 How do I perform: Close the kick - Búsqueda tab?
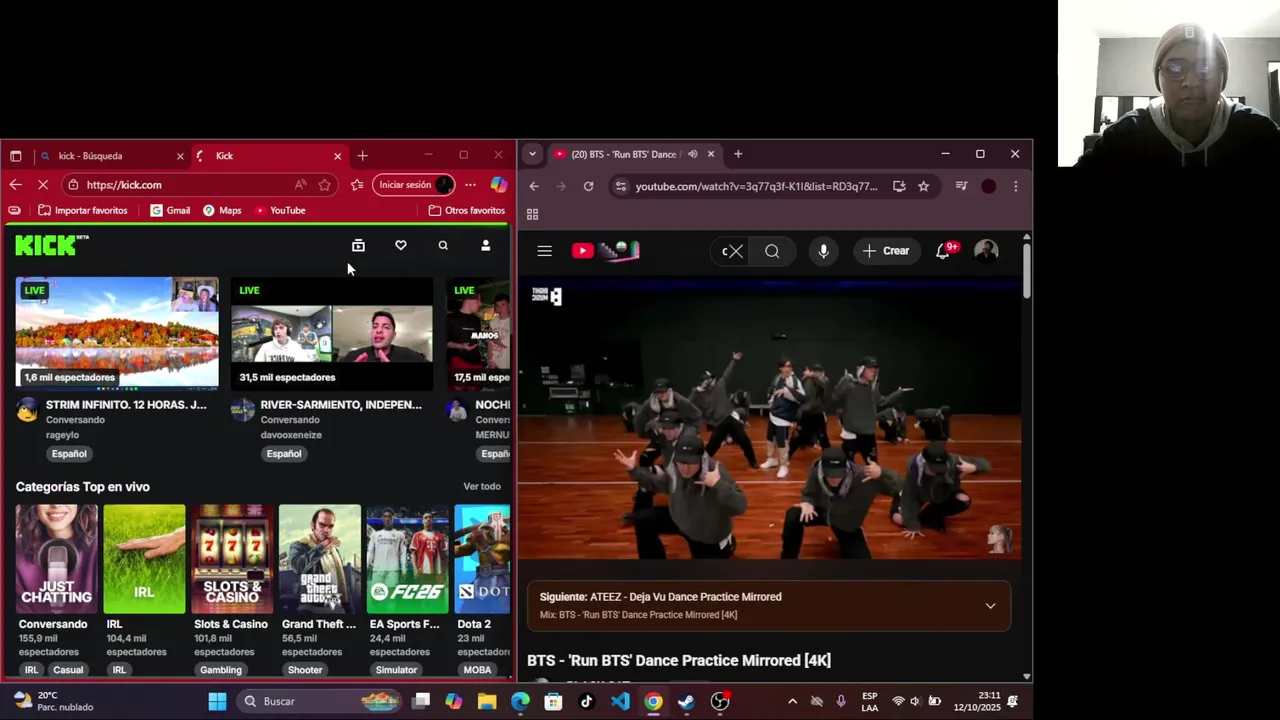pyautogui.click(x=180, y=156)
